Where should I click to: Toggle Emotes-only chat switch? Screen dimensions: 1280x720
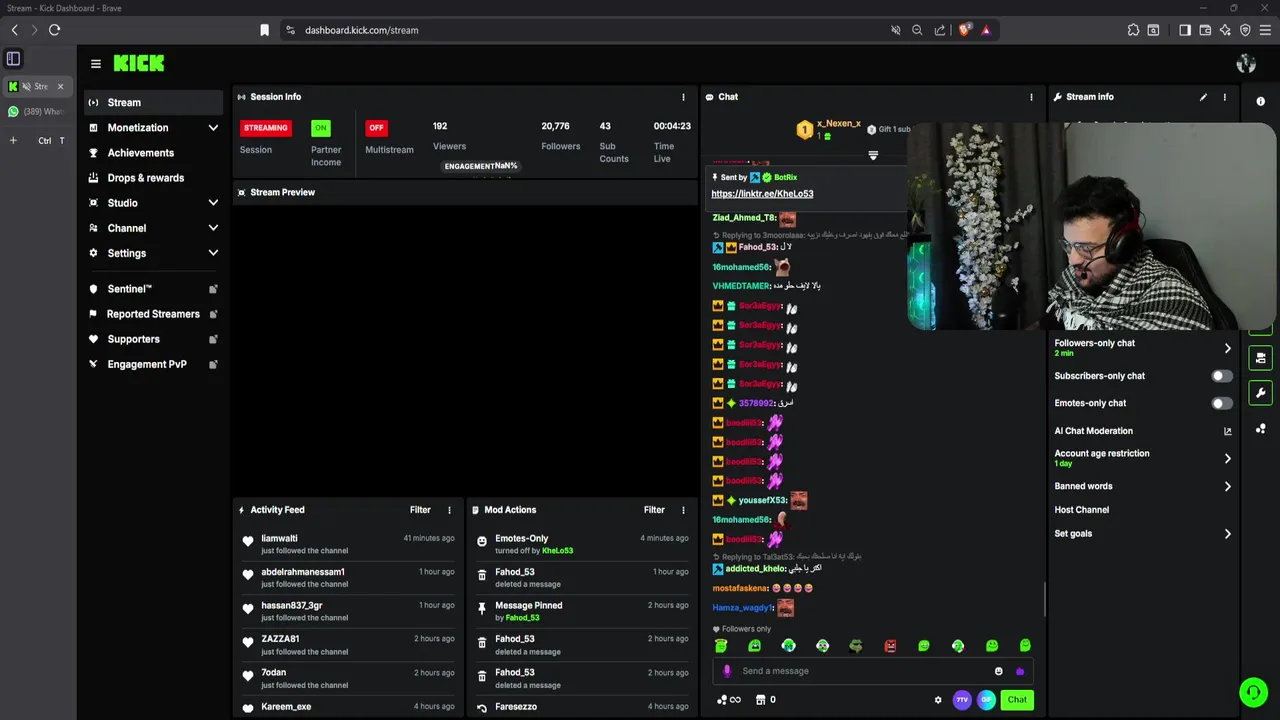1222,403
